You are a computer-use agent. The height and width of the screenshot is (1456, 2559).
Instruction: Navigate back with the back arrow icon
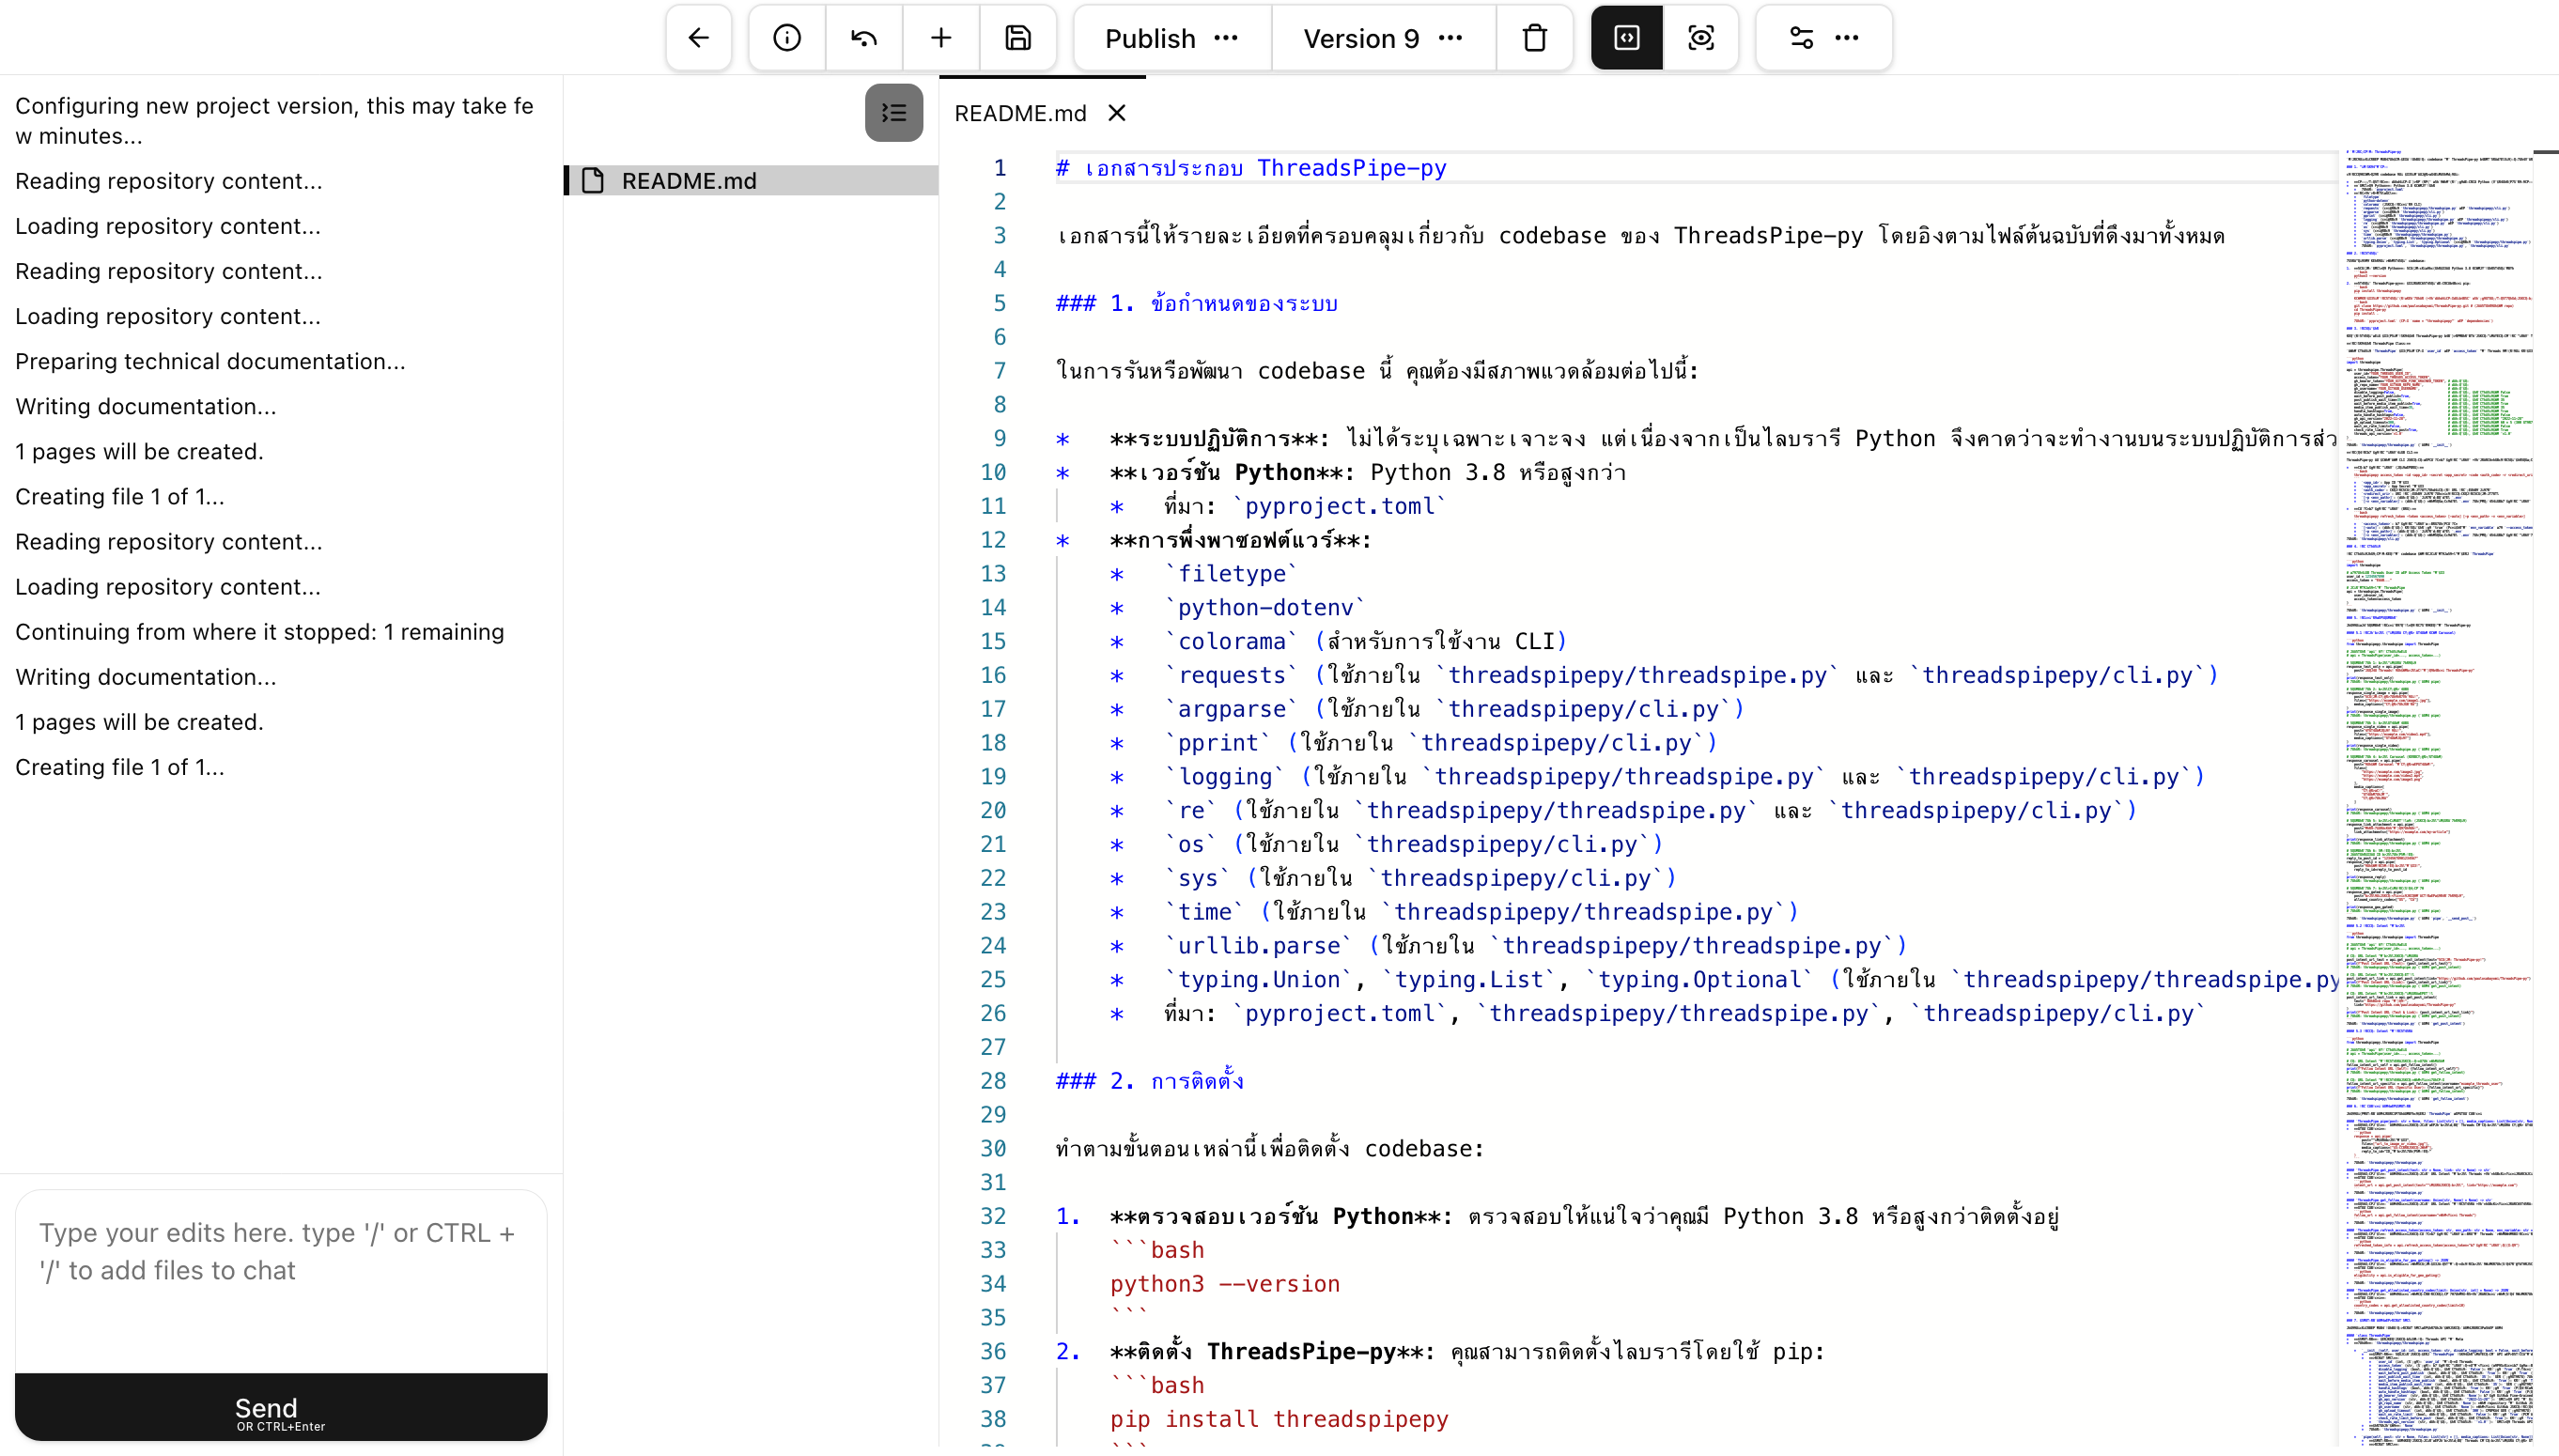click(x=698, y=38)
